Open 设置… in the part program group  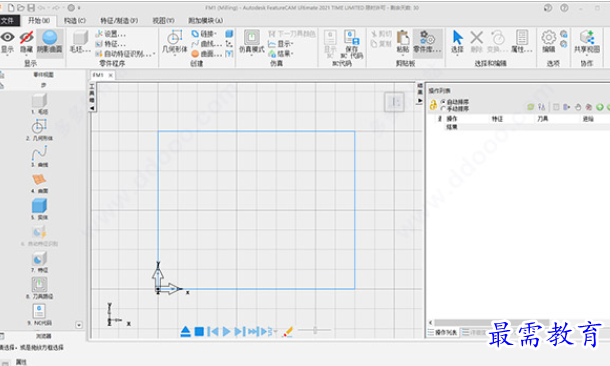tap(111, 34)
